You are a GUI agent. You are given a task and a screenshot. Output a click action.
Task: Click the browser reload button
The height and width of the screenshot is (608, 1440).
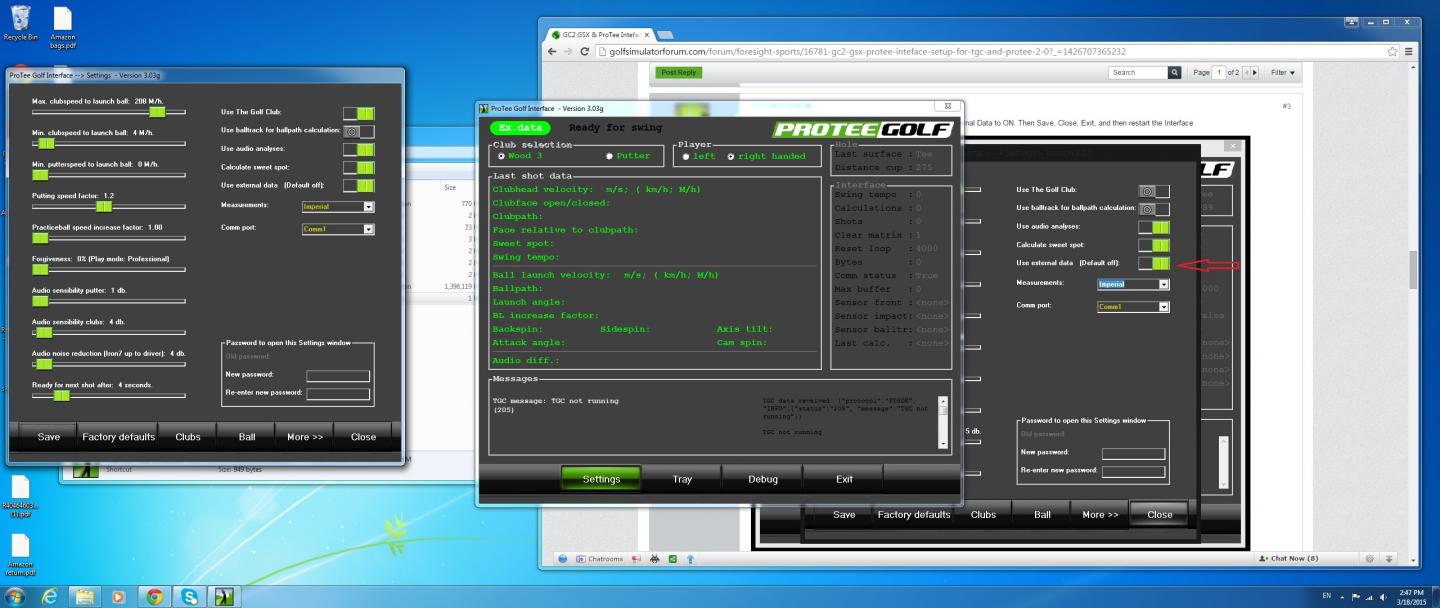pyautogui.click(x=585, y=52)
